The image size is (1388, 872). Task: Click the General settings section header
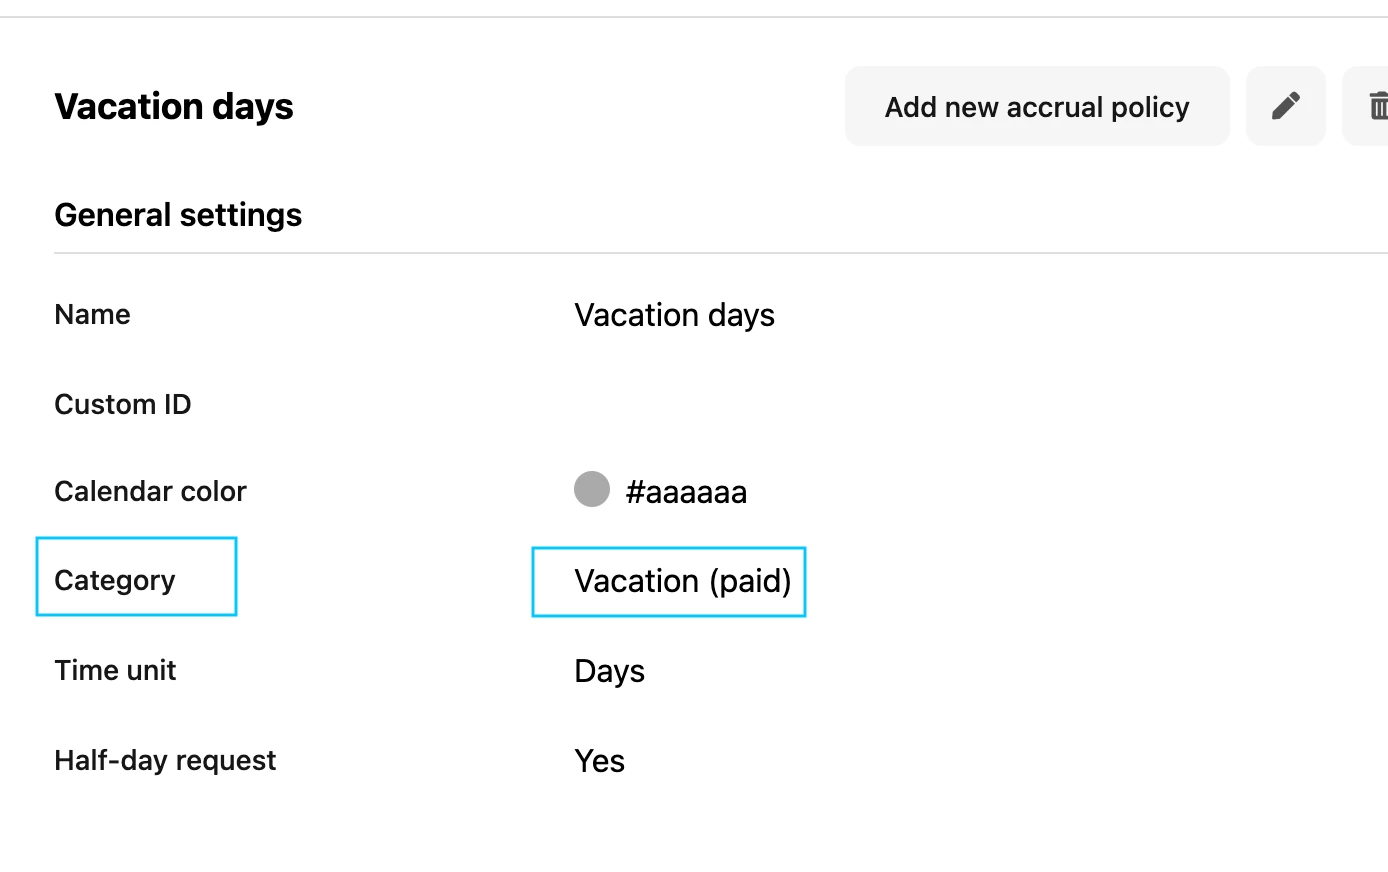[178, 215]
